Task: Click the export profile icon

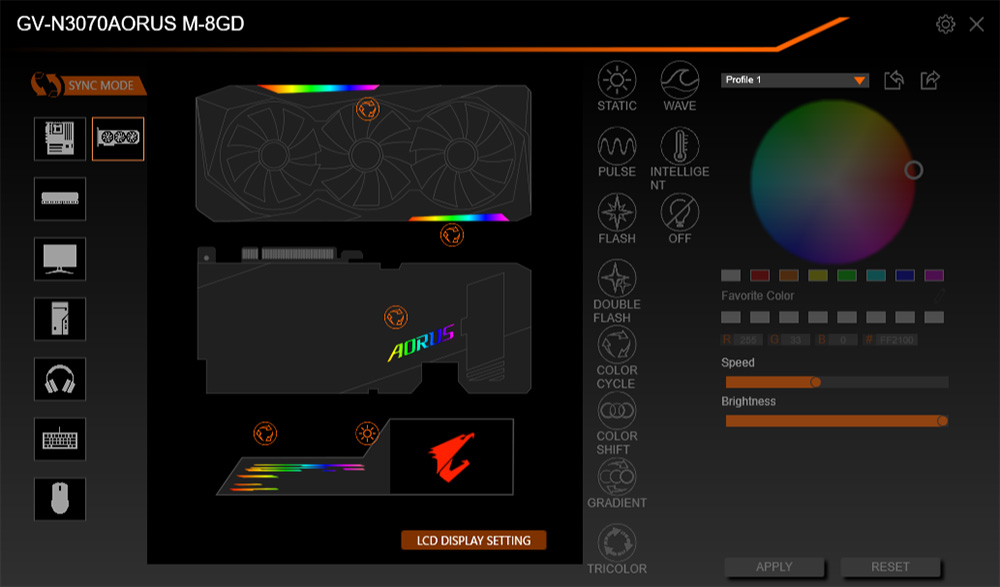Action: click(930, 80)
